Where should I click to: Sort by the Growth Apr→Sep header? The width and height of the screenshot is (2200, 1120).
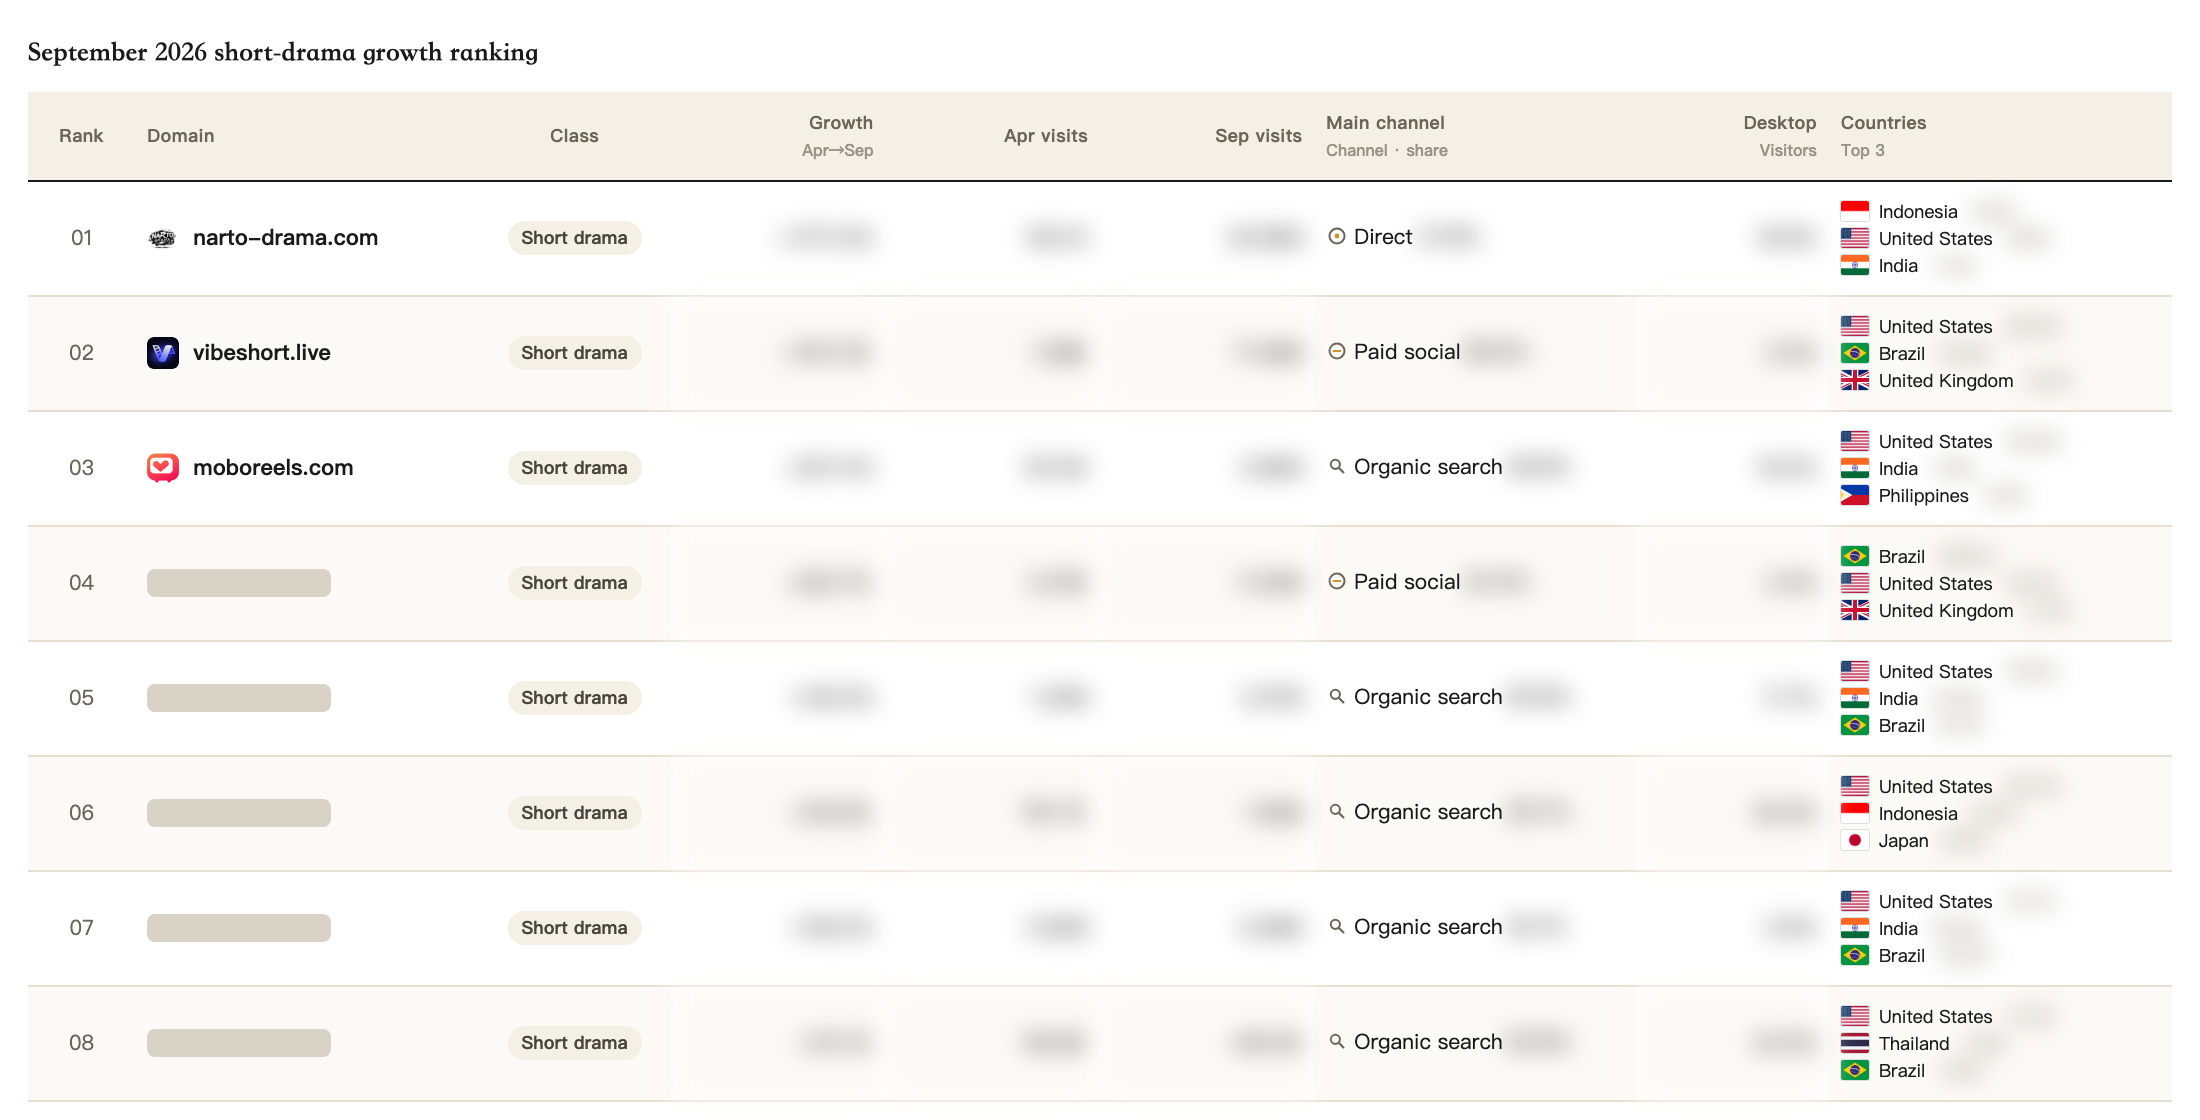tap(838, 136)
